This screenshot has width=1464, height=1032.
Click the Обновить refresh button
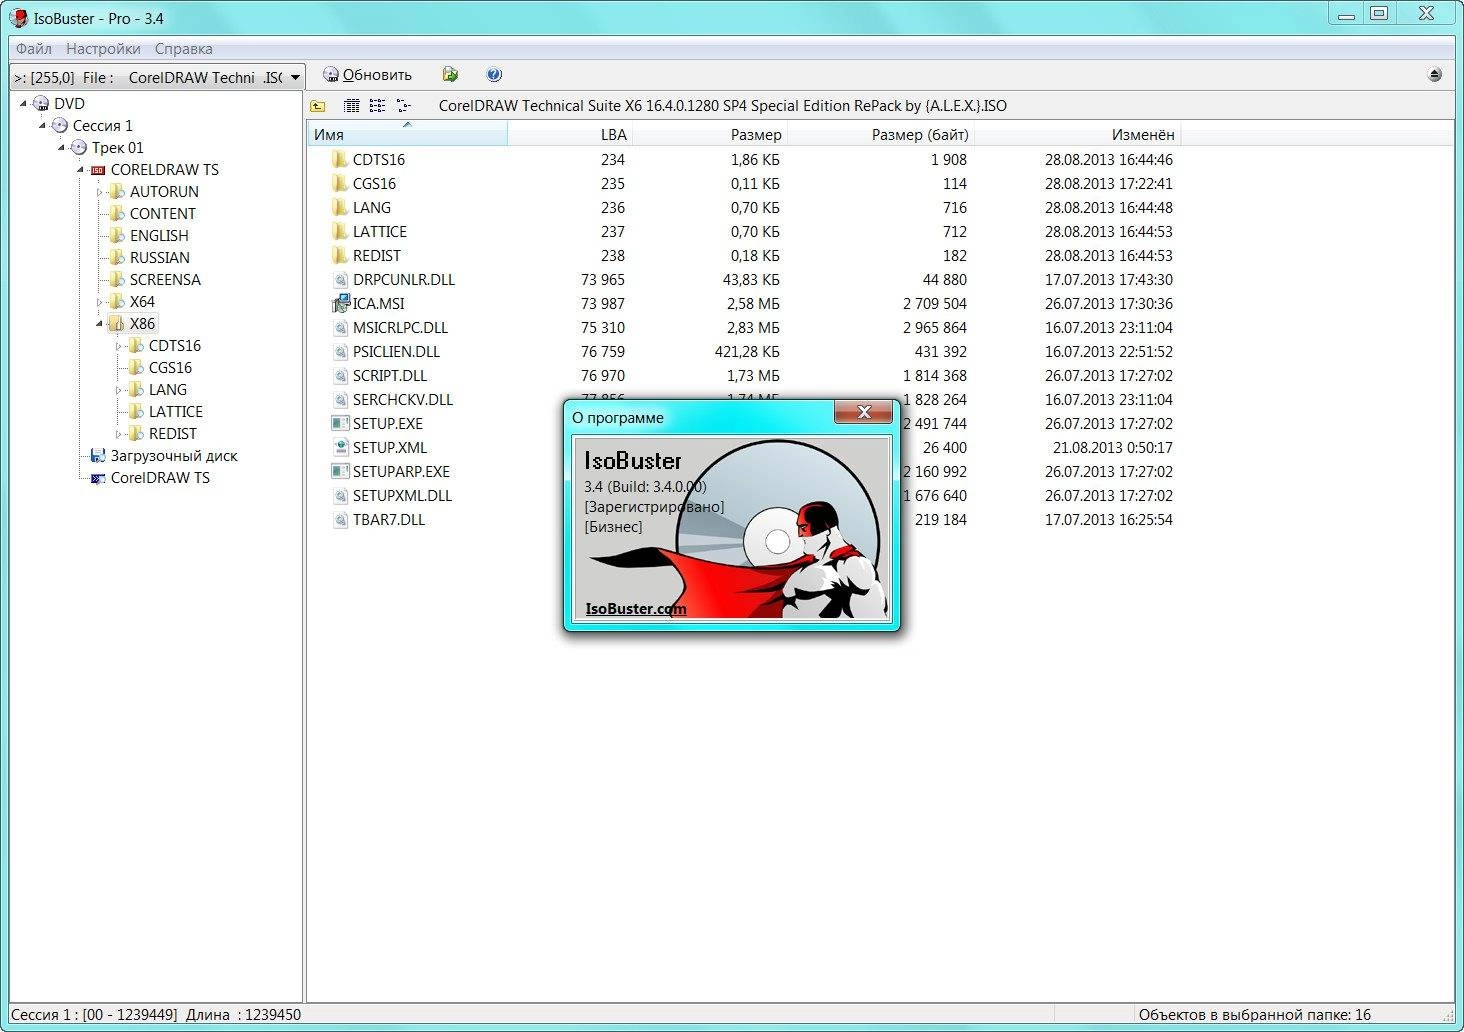coord(367,75)
